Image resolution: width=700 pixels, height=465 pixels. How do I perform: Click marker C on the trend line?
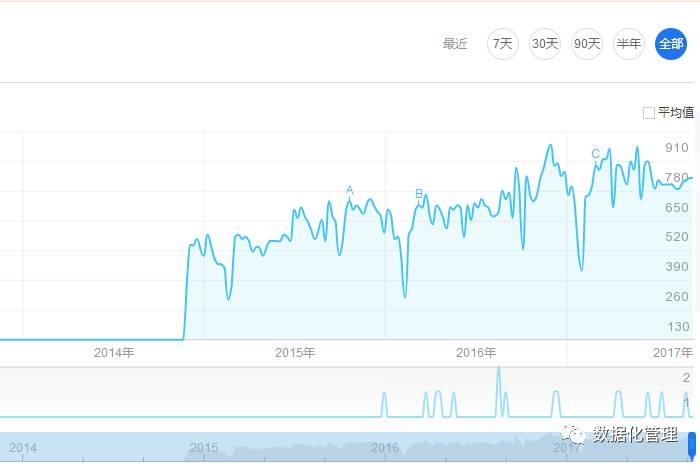click(595, 154)
